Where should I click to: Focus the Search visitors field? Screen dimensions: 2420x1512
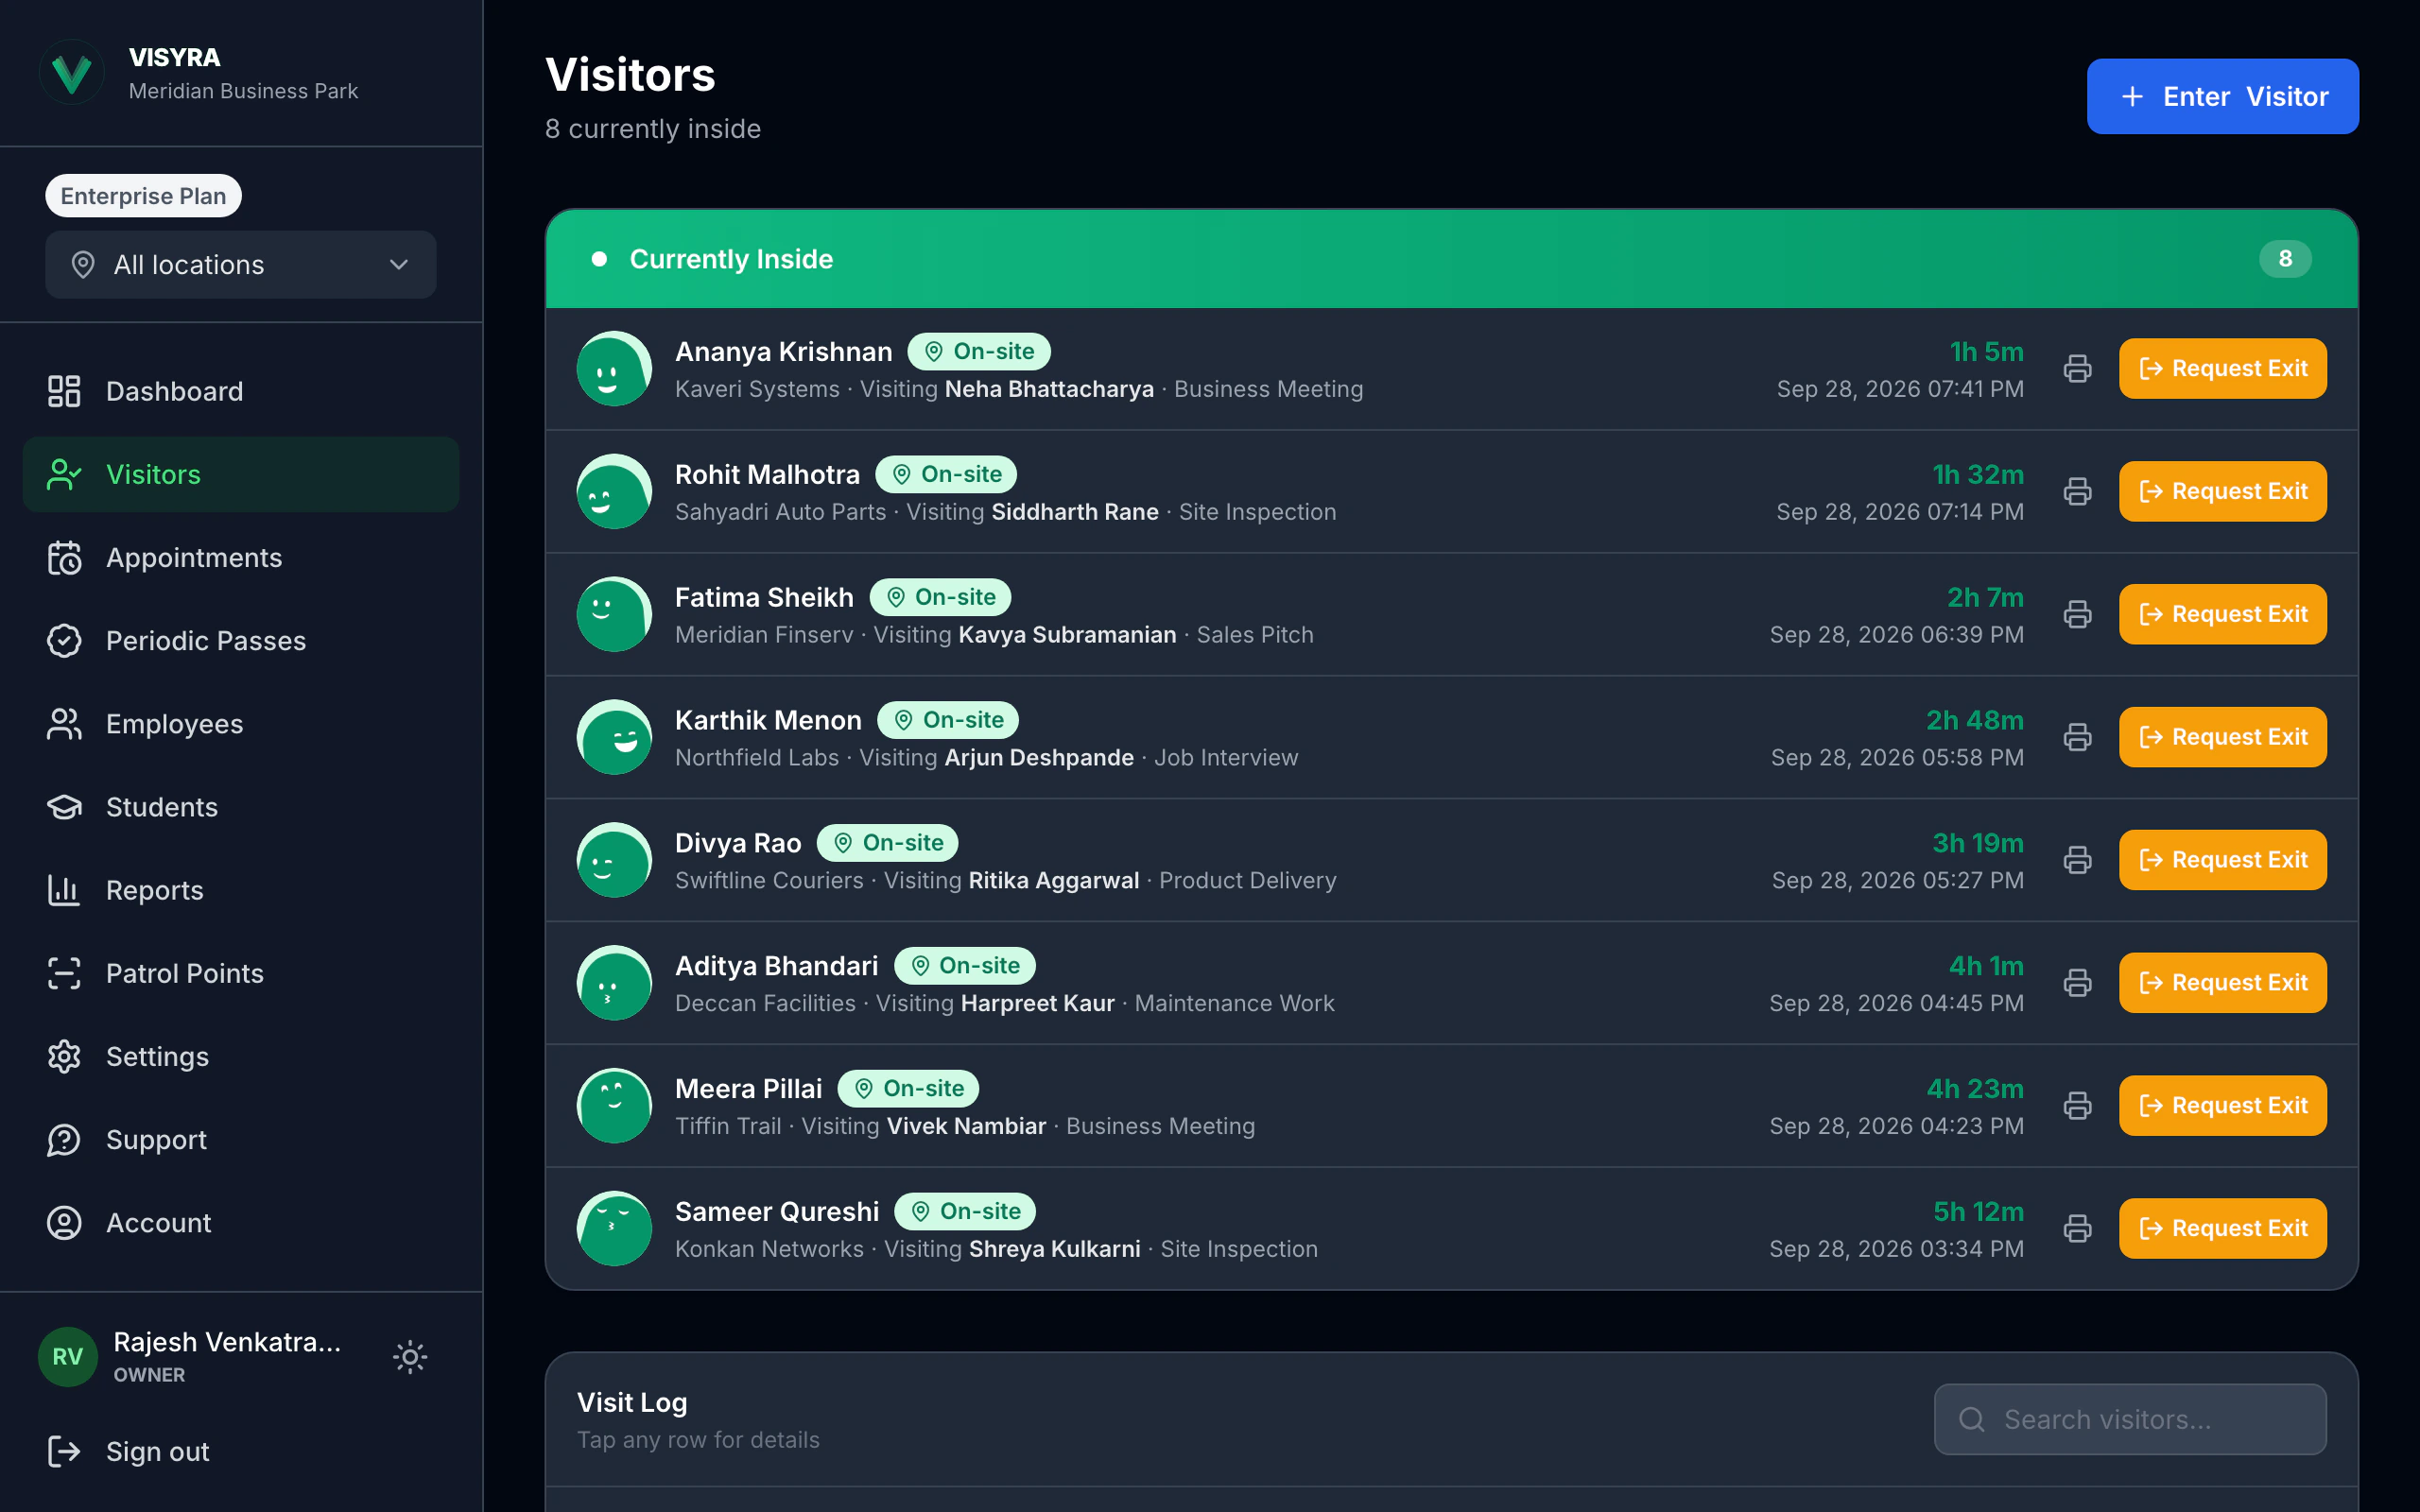2130,1420
